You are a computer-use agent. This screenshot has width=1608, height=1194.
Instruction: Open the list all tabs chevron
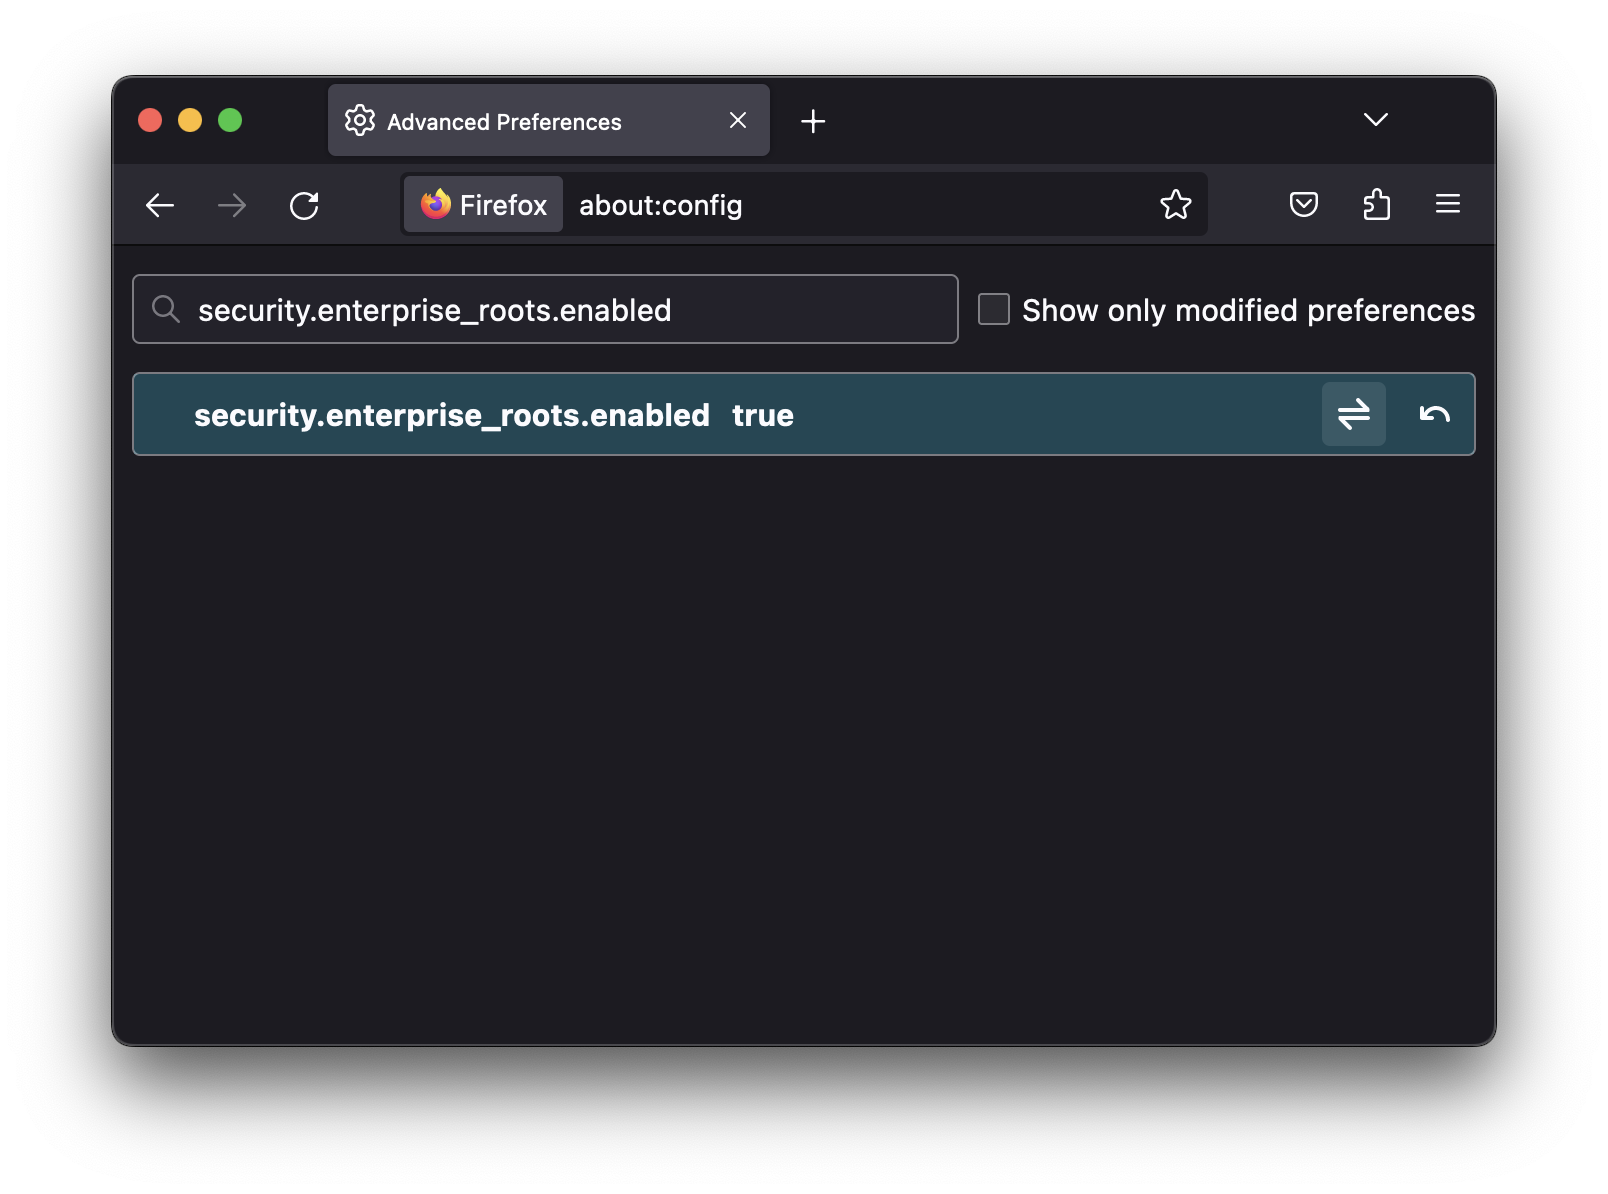point(1375,119)
